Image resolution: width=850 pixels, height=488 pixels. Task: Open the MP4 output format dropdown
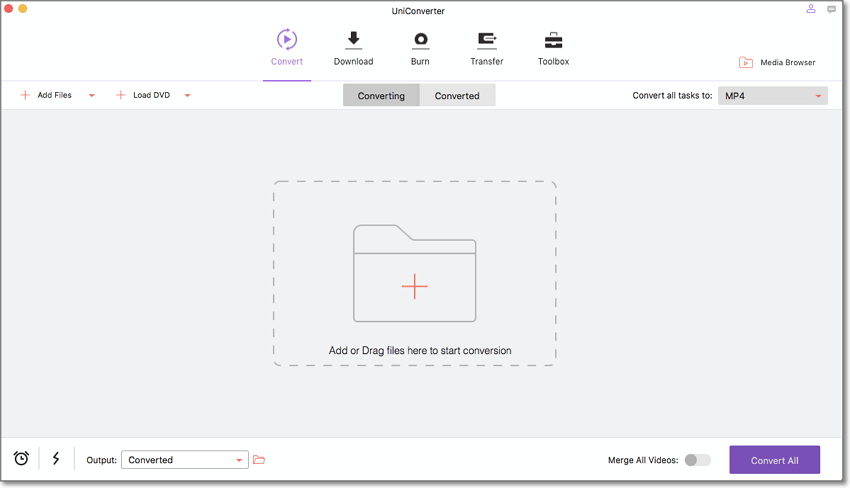pos(772,96)
